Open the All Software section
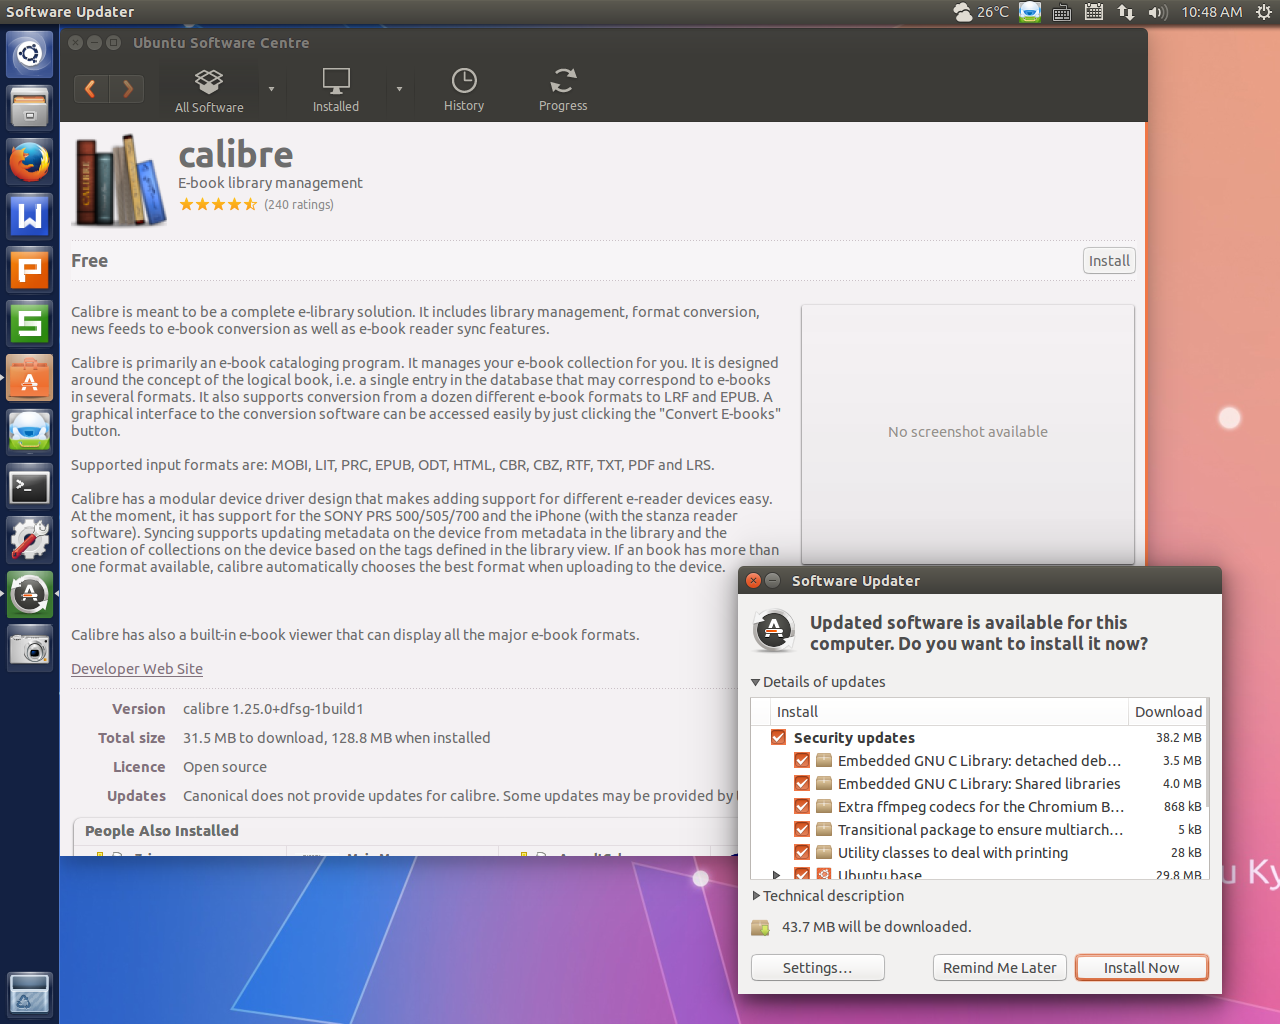Viewport: 1280px width, 1024px height. pos(209,91)
